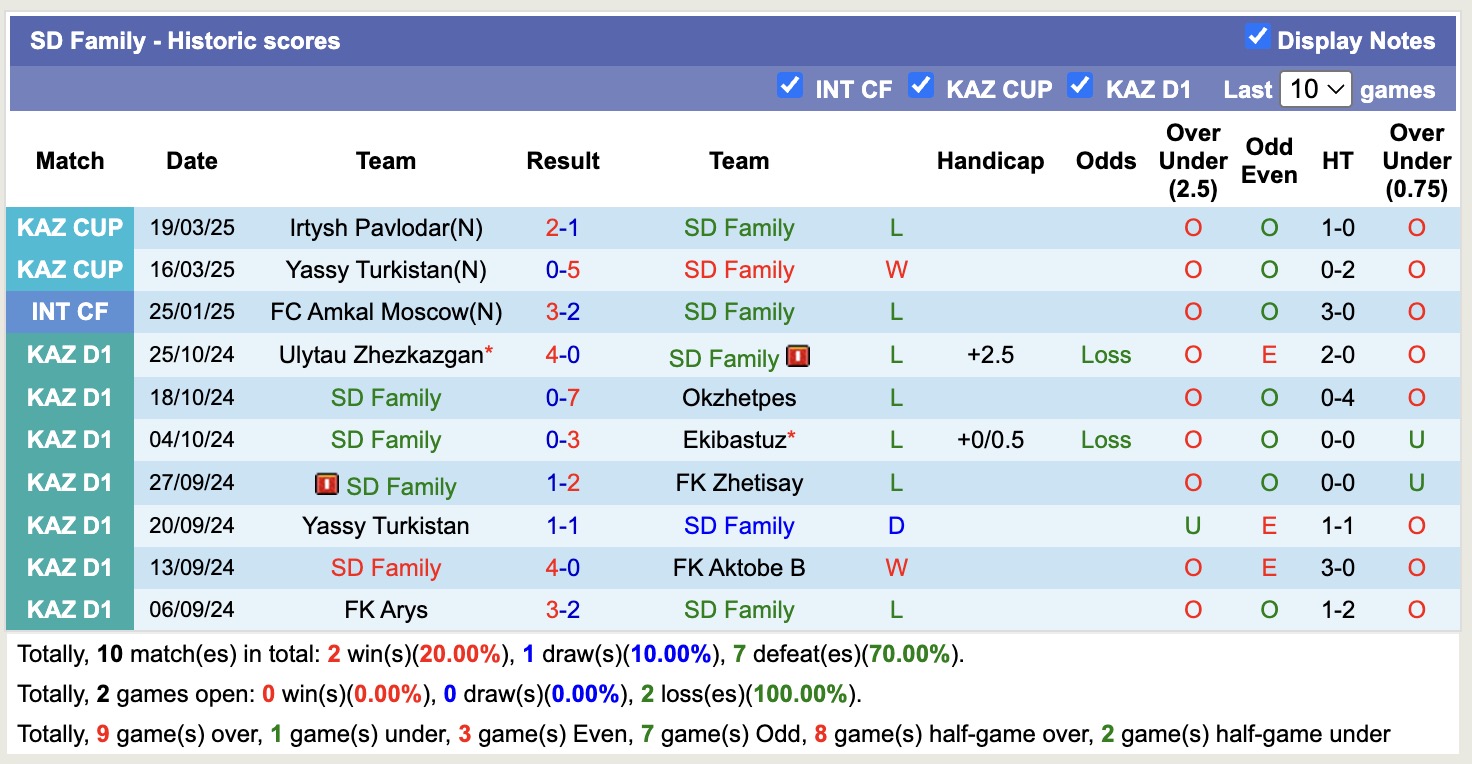Click the red asterisk next to Ulytau Zhezkazgan
This screenshot has width=1472, height=764.
(x=489, y=349)
